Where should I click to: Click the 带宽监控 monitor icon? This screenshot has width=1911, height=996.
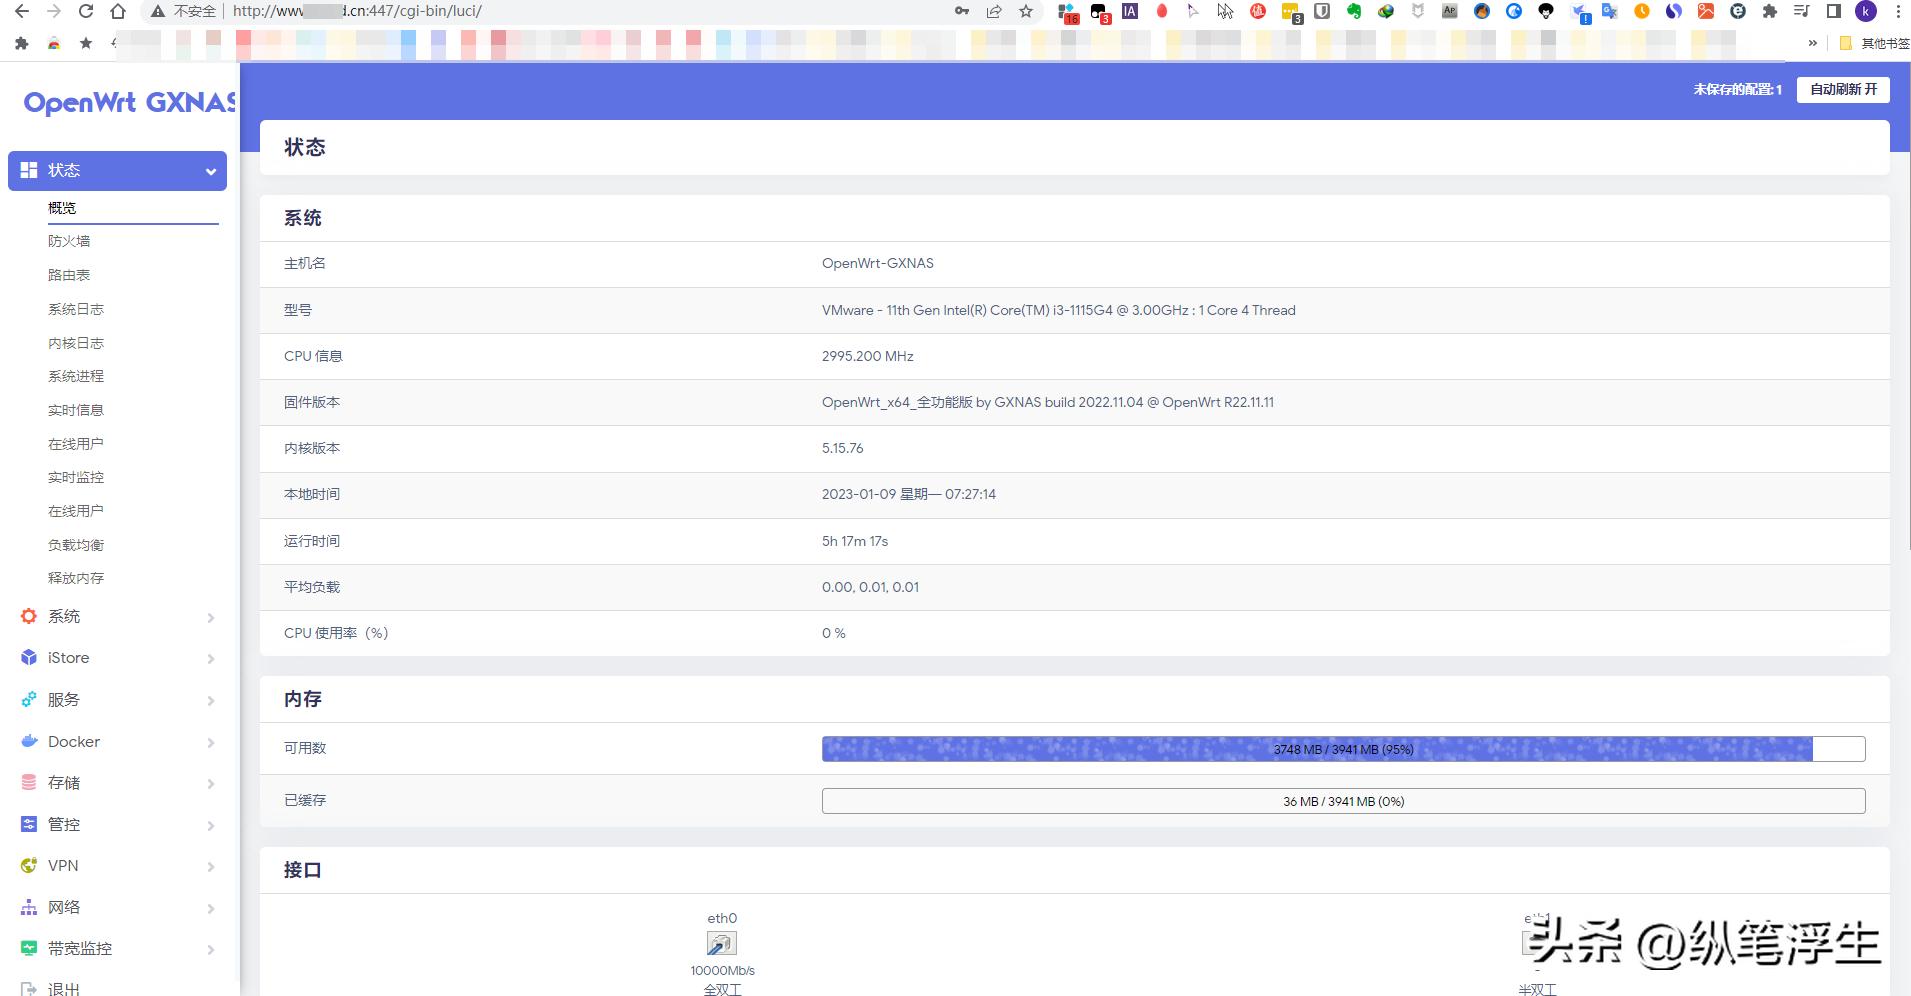click(x=29, y=949)
